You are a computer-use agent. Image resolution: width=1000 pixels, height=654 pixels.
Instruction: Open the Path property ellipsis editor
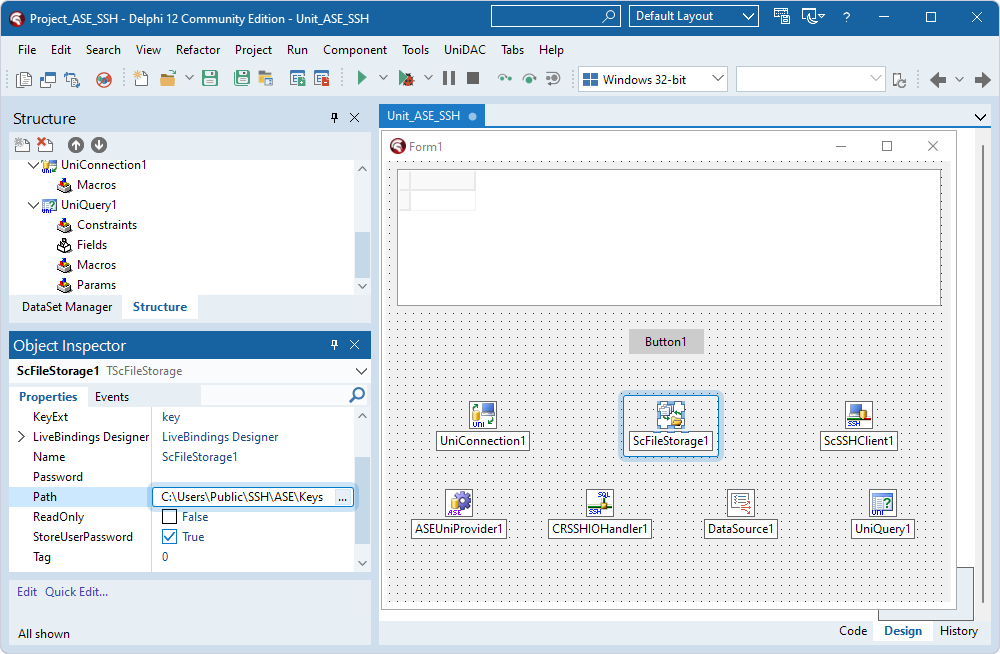coord(341,496)
